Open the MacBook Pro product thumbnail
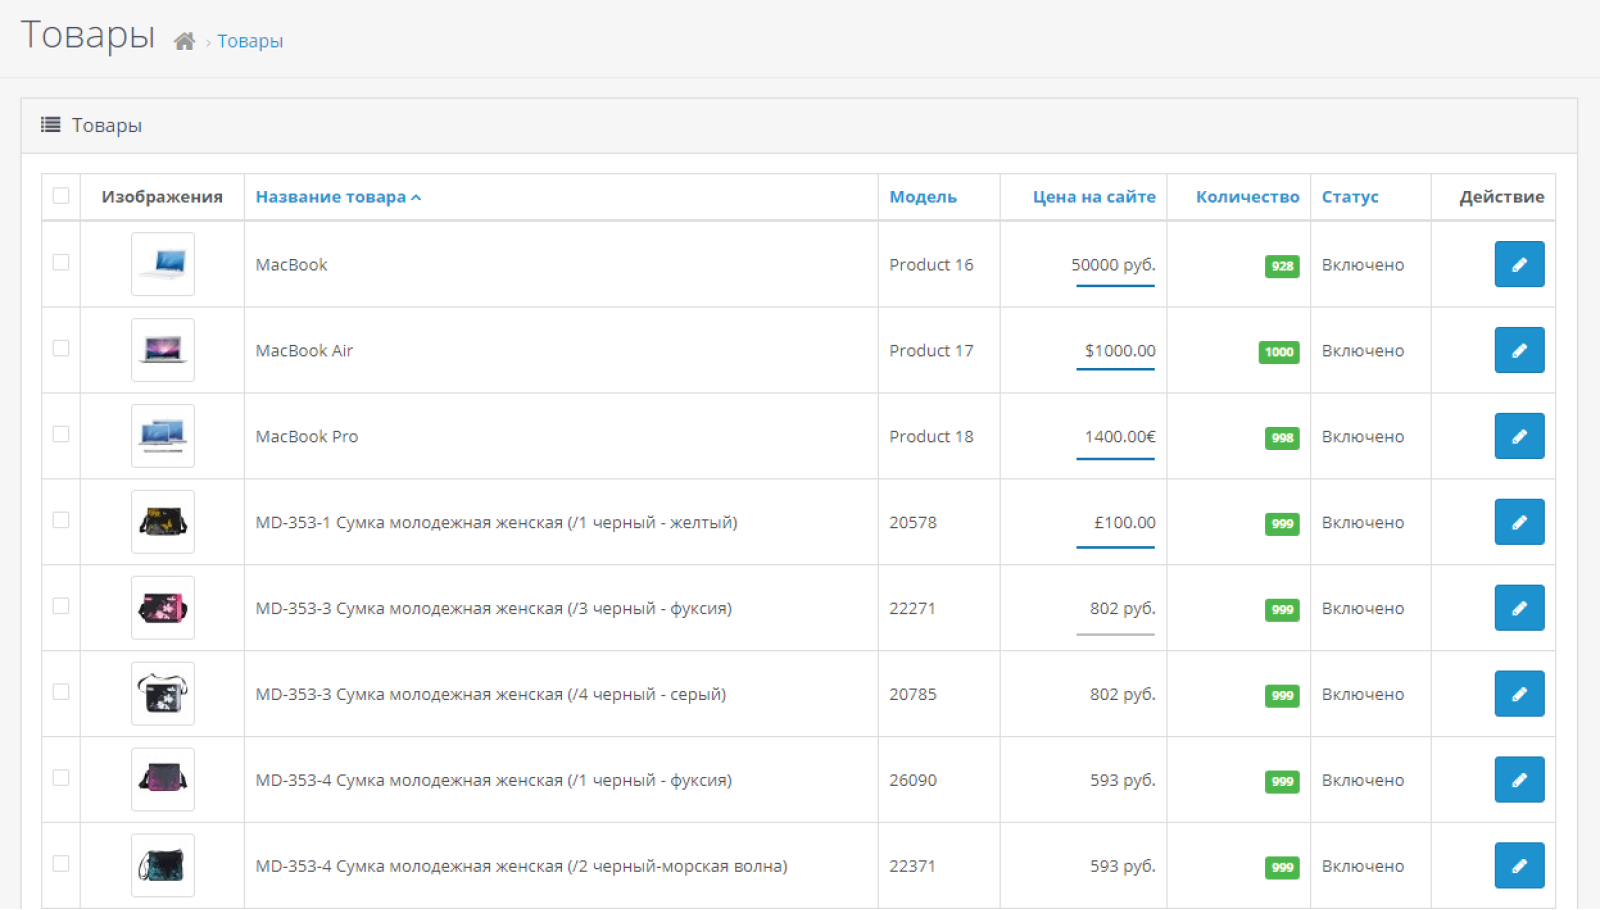This screenshot has height=910, width=1600. 163,436
